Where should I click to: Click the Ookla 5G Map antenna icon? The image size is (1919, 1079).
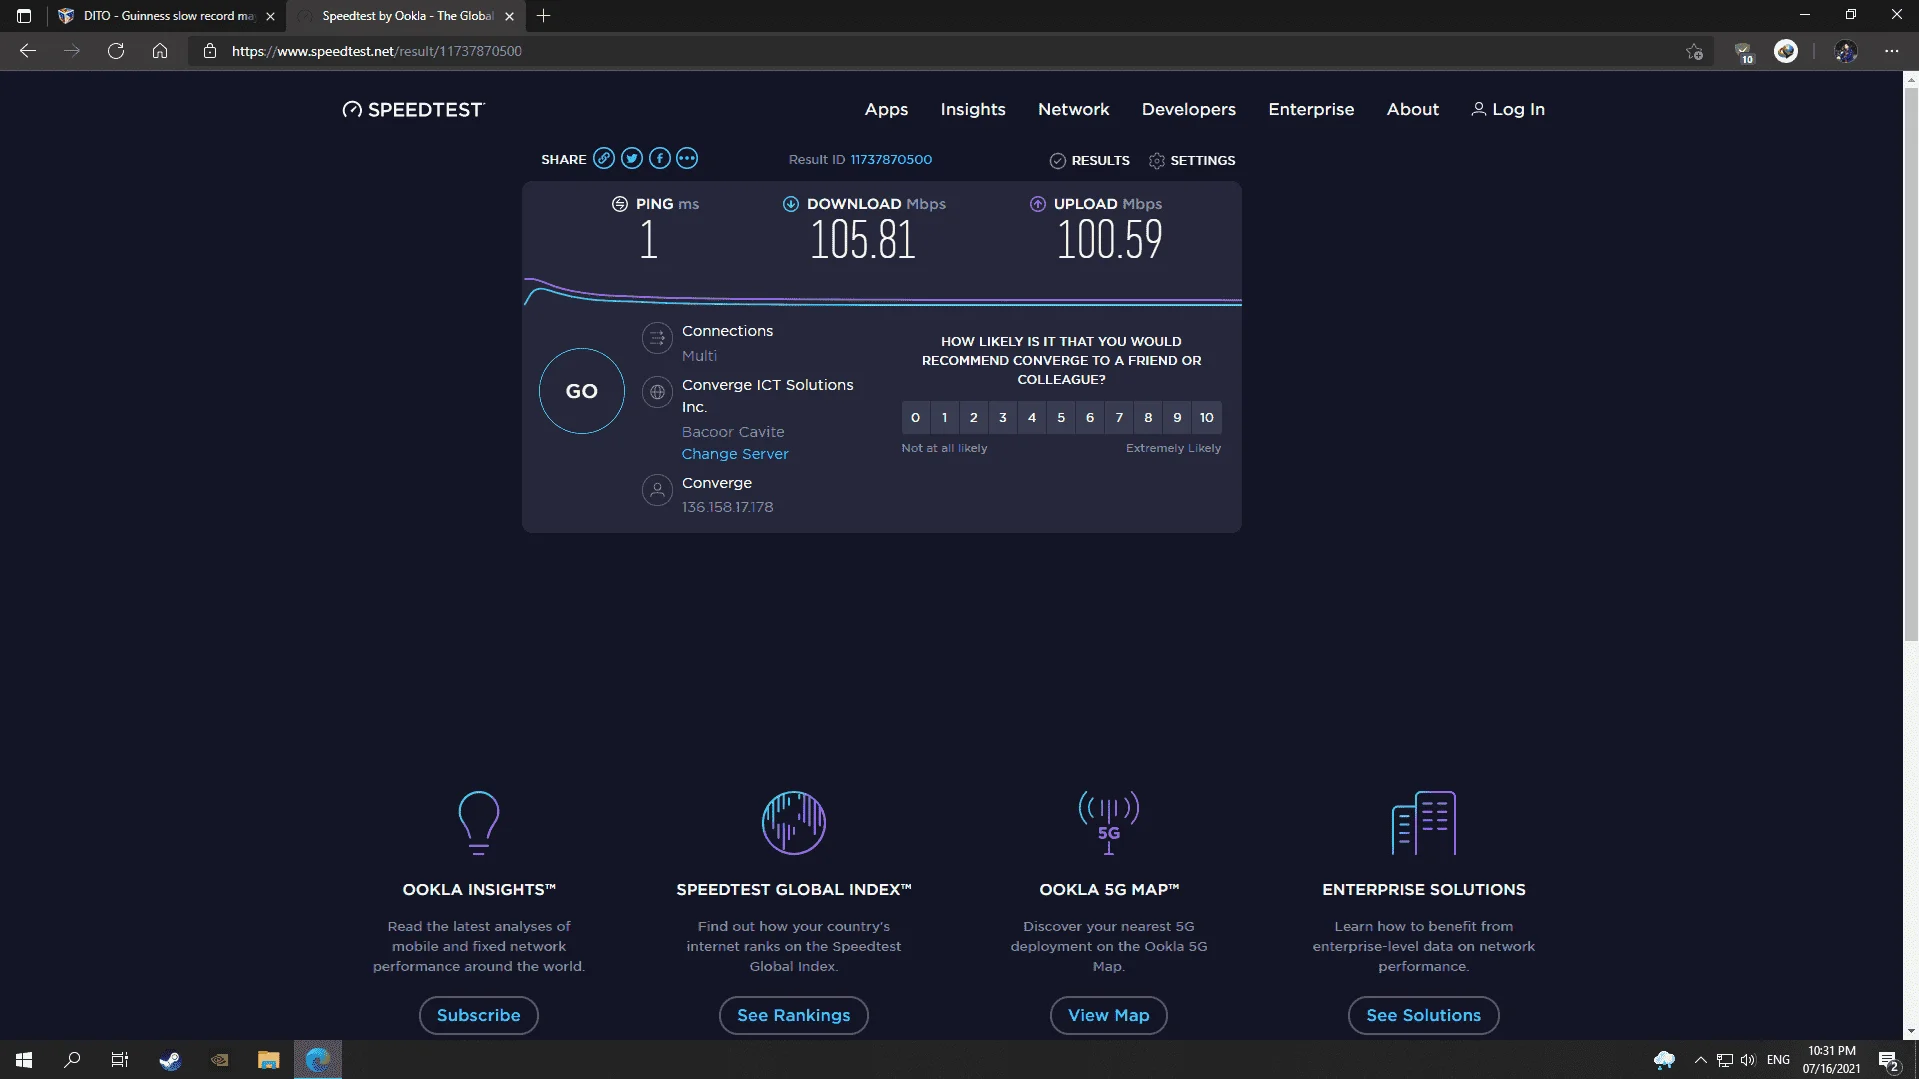(1109, 822)
